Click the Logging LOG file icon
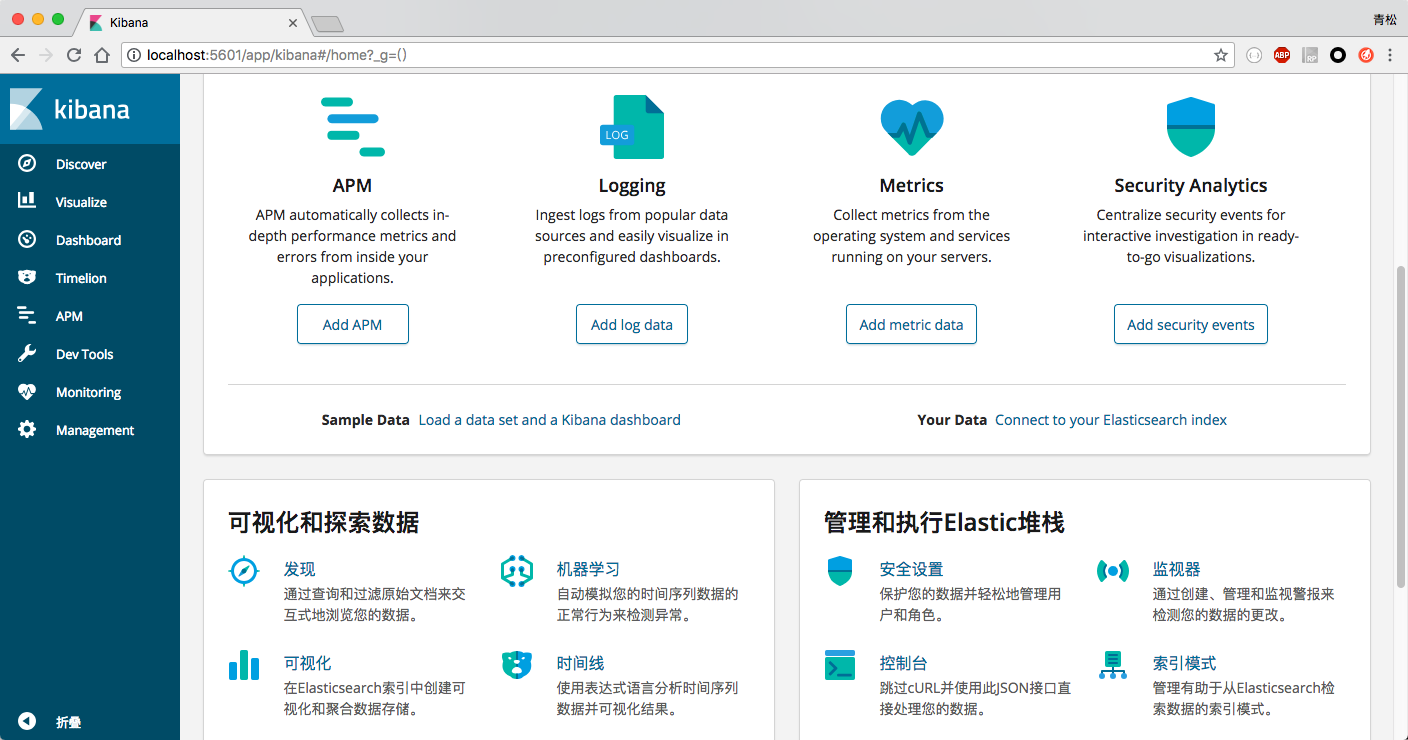1408x740 pixels. [632, 127]
